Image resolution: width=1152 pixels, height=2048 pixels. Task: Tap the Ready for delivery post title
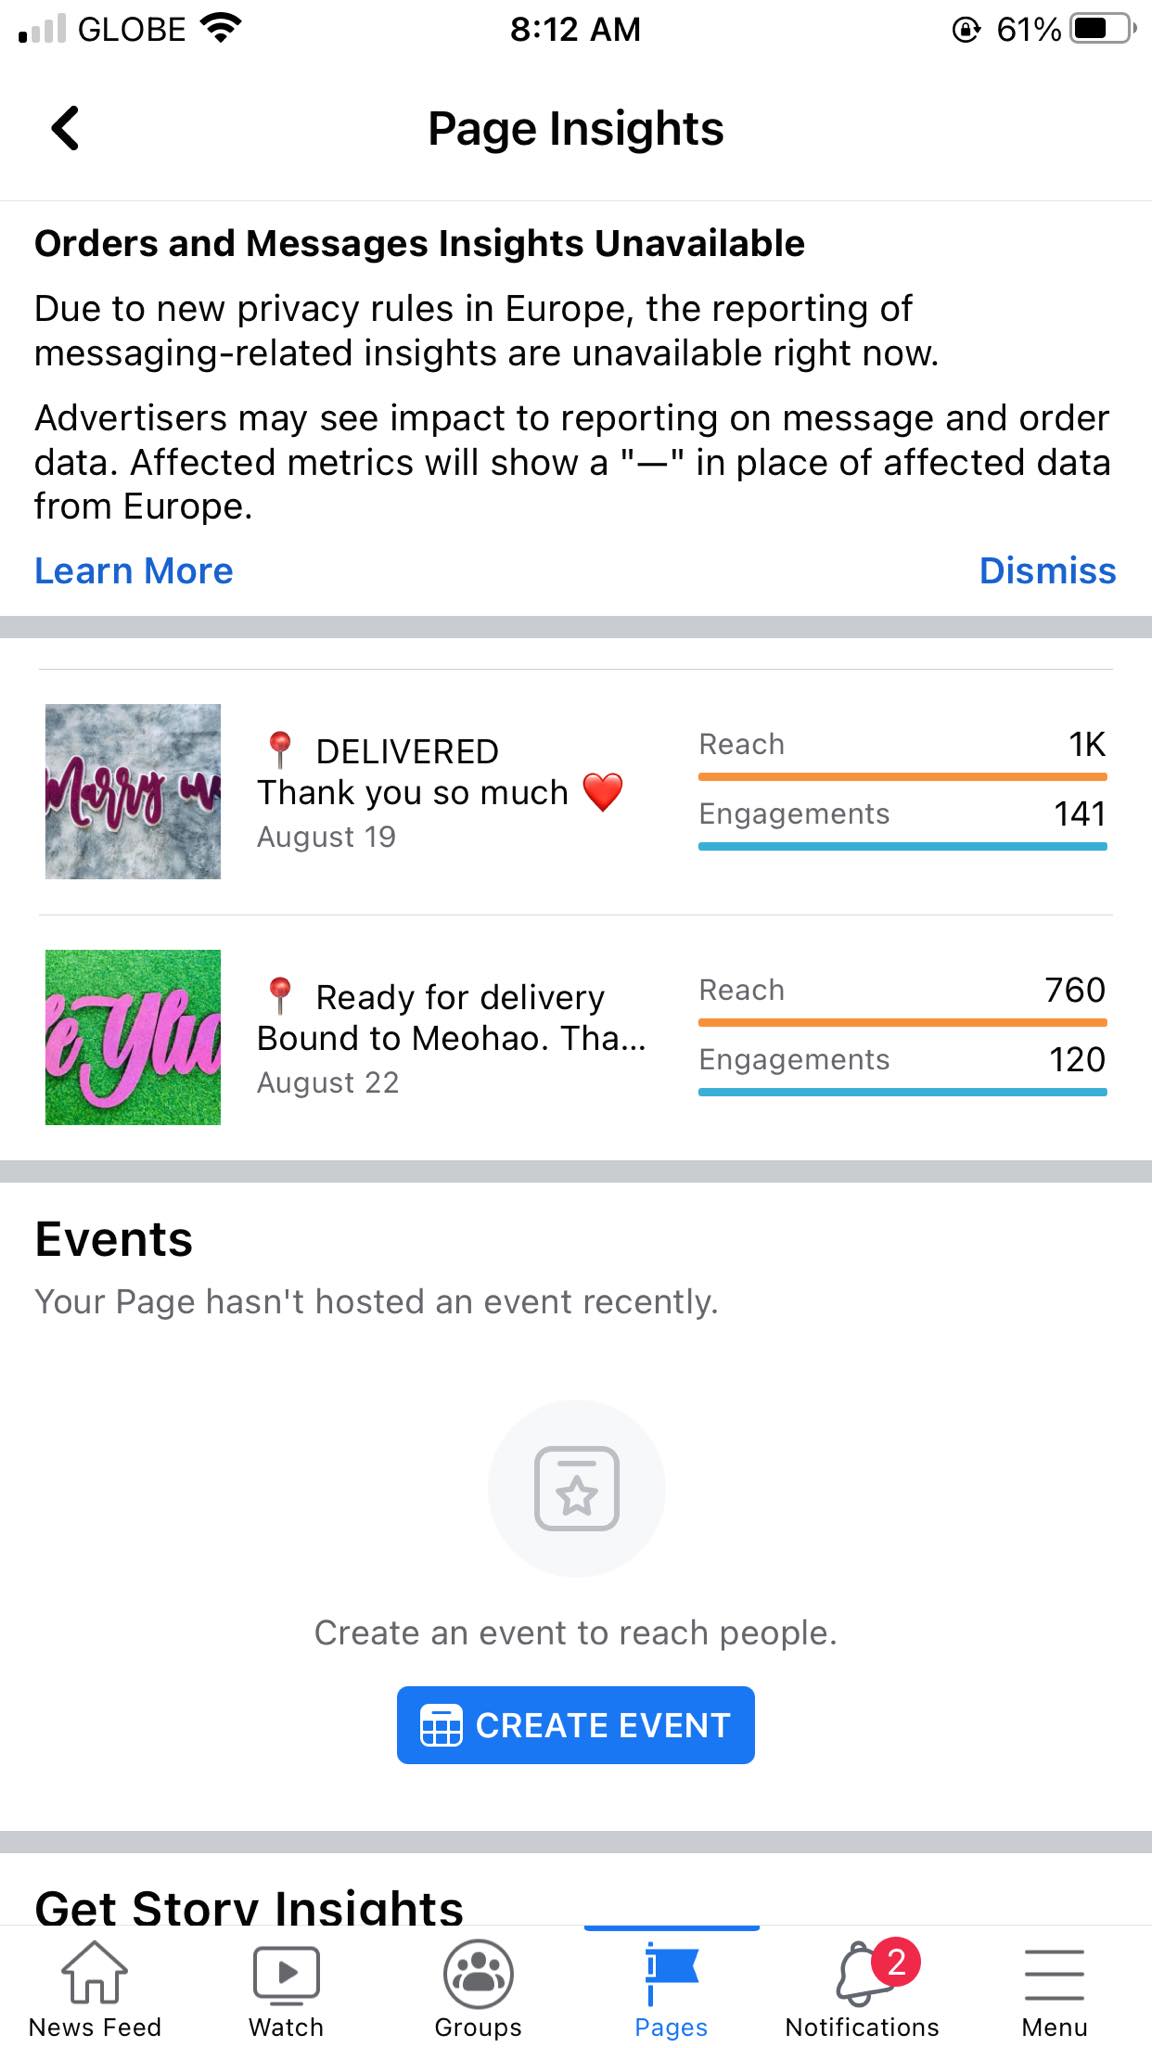pos(452,1017)
